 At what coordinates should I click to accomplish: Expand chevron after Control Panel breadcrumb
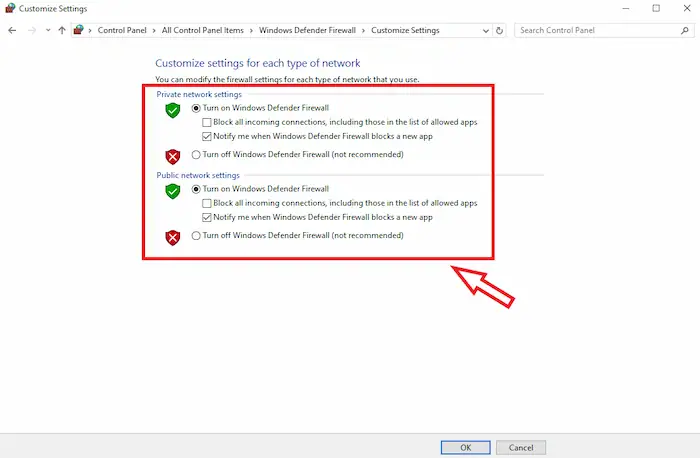click(x=154, y=31)
